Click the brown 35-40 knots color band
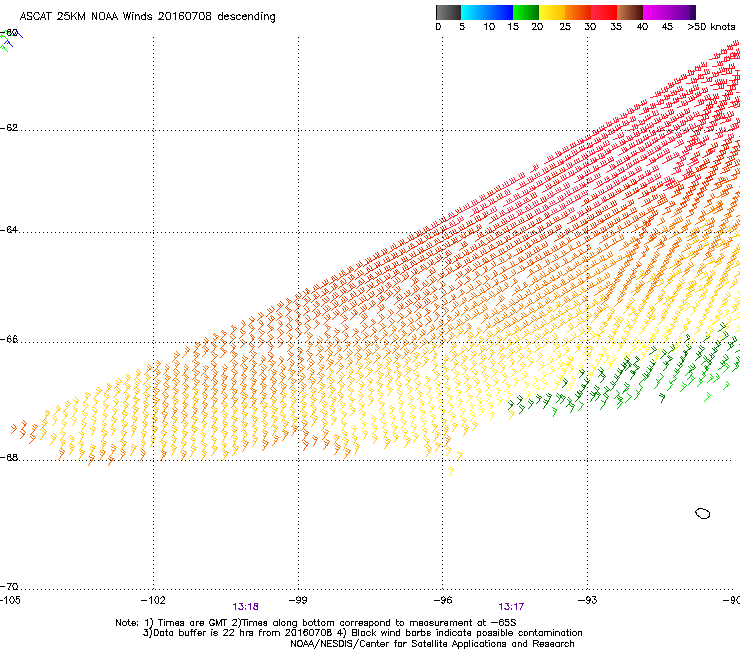740x650 pixels. pos(630,12)
